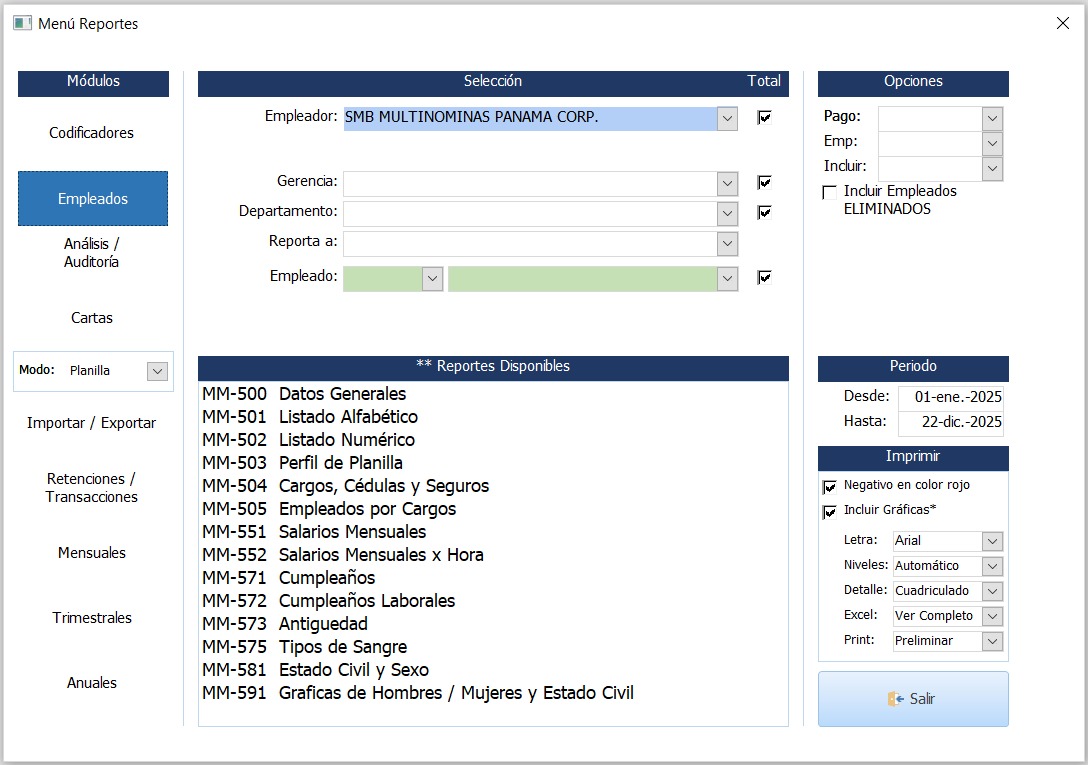This screenshot has width=1088, height=765.
Task: Disable the Incluir Gráficas checkbox
Action: coord(829,512)
